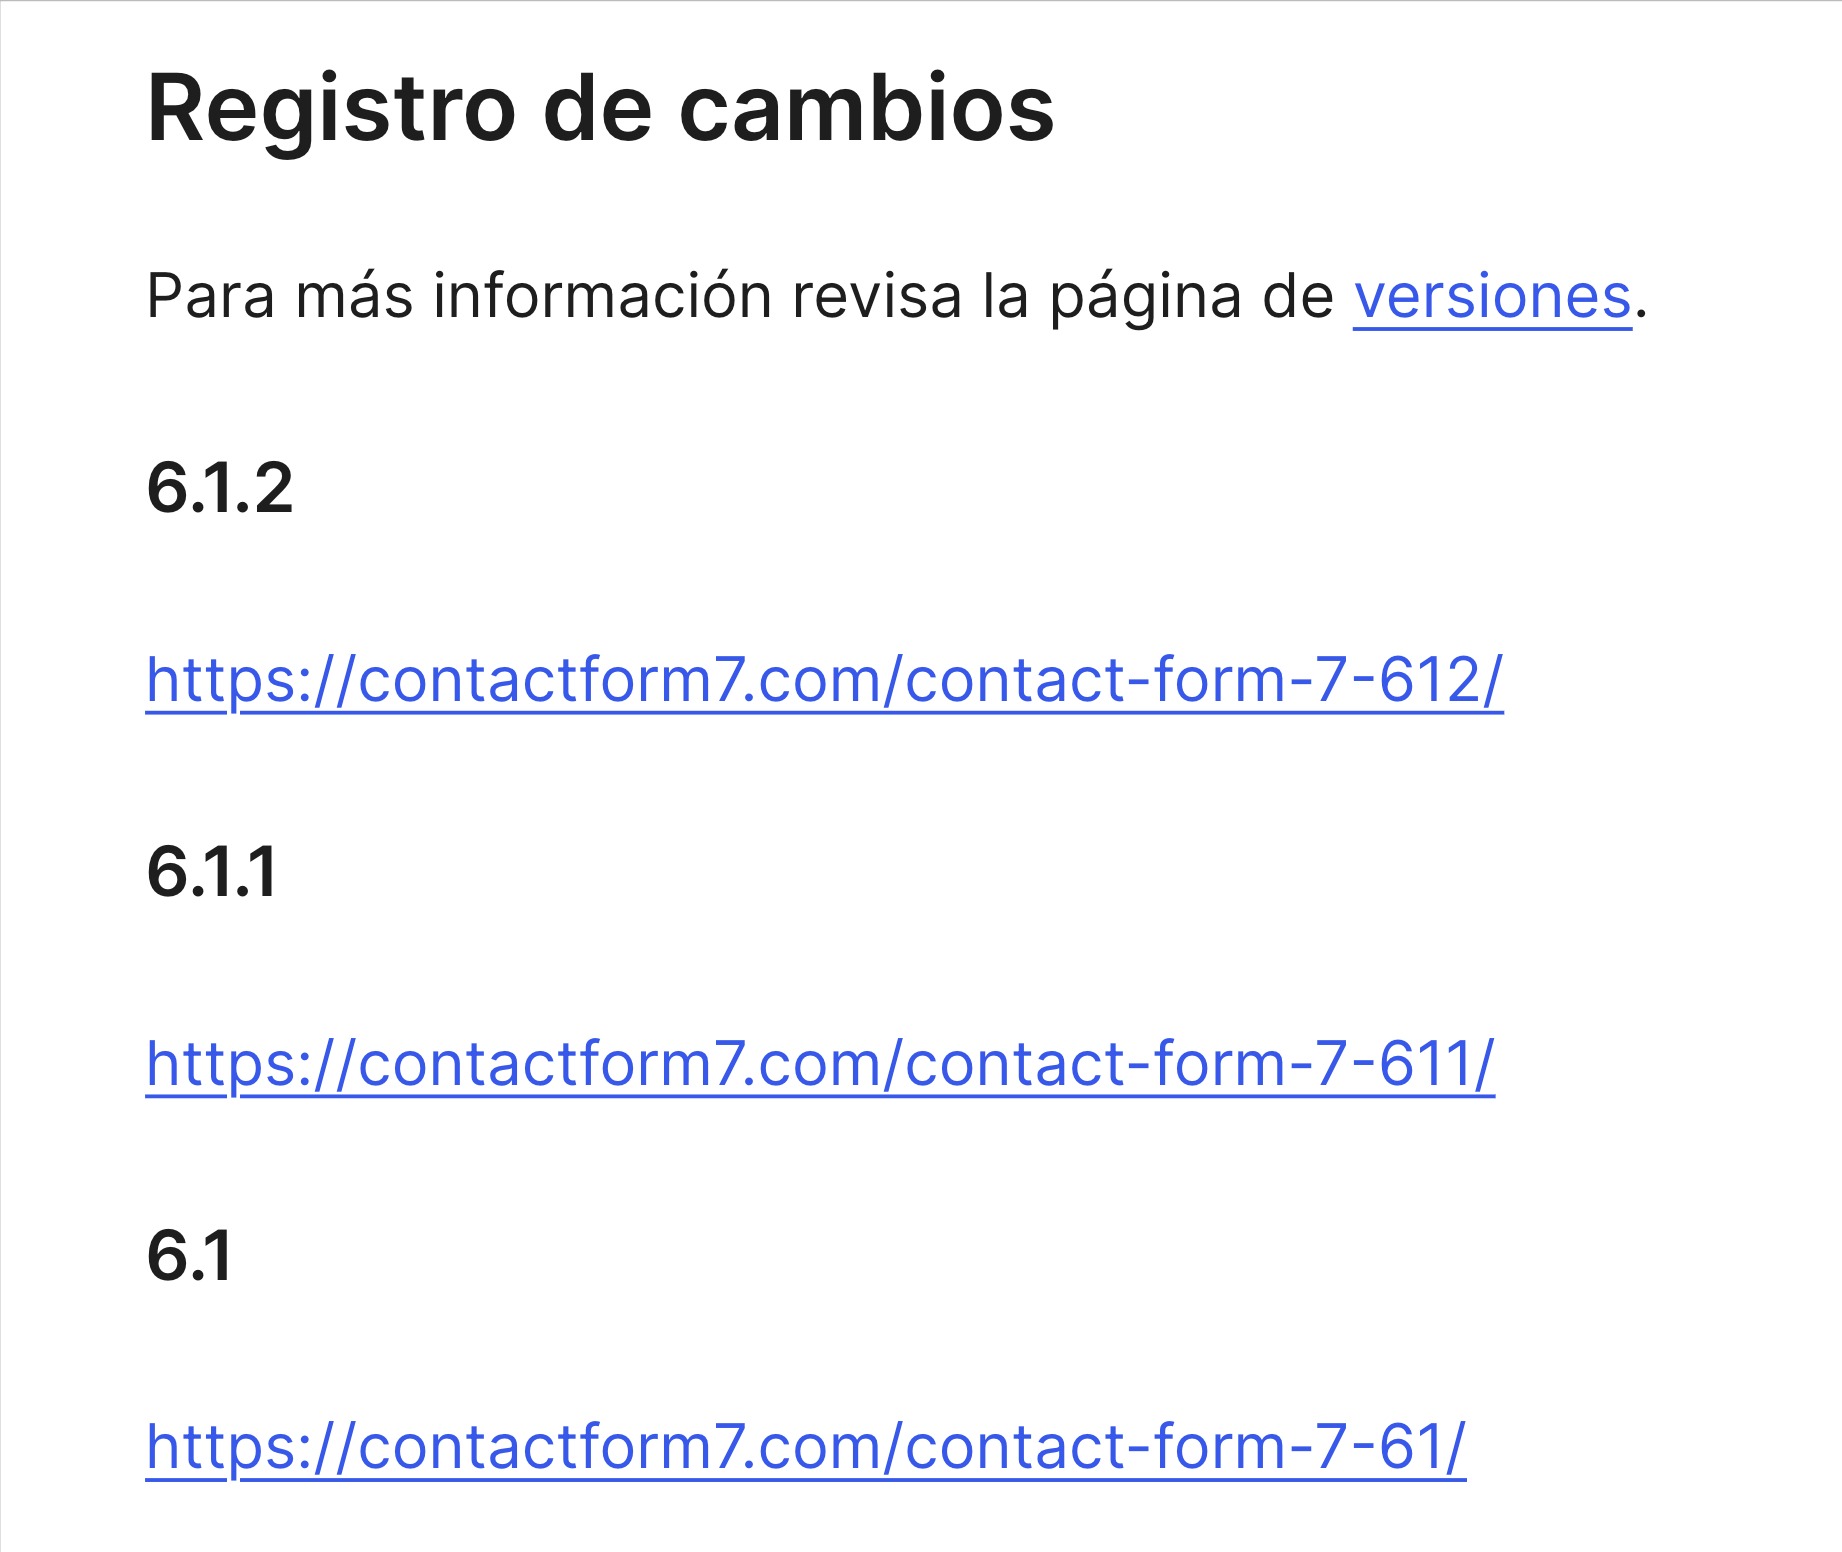Click the word más in the paragraph
Screen dimensions: 1842x1552
[x=354, y=297]
